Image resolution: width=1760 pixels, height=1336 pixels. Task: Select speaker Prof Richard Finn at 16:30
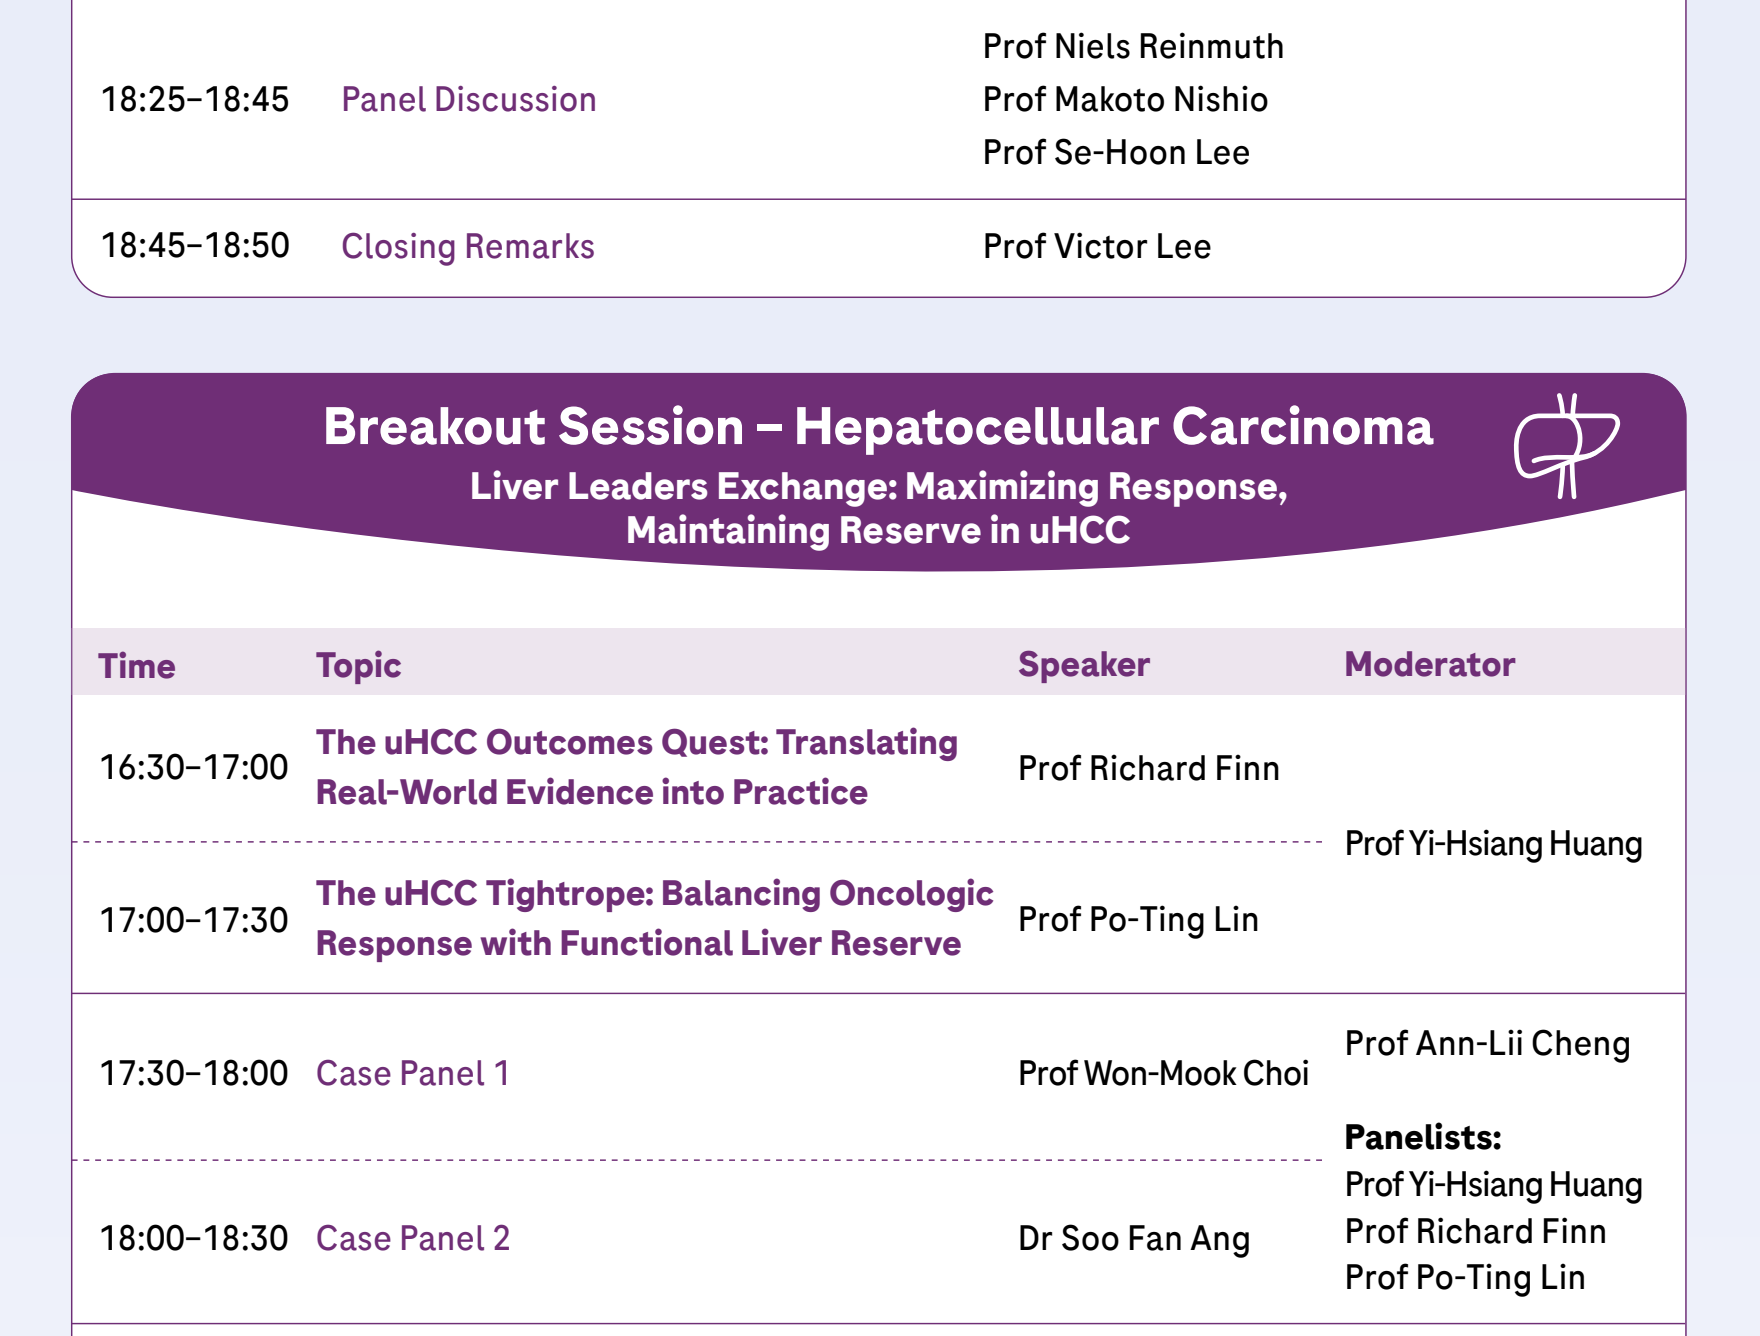(x=1149, y=768)
